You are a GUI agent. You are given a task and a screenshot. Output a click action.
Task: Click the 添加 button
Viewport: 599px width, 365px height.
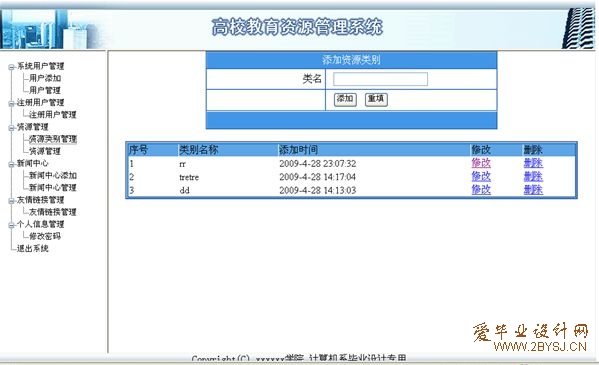(x=345, y=99)
